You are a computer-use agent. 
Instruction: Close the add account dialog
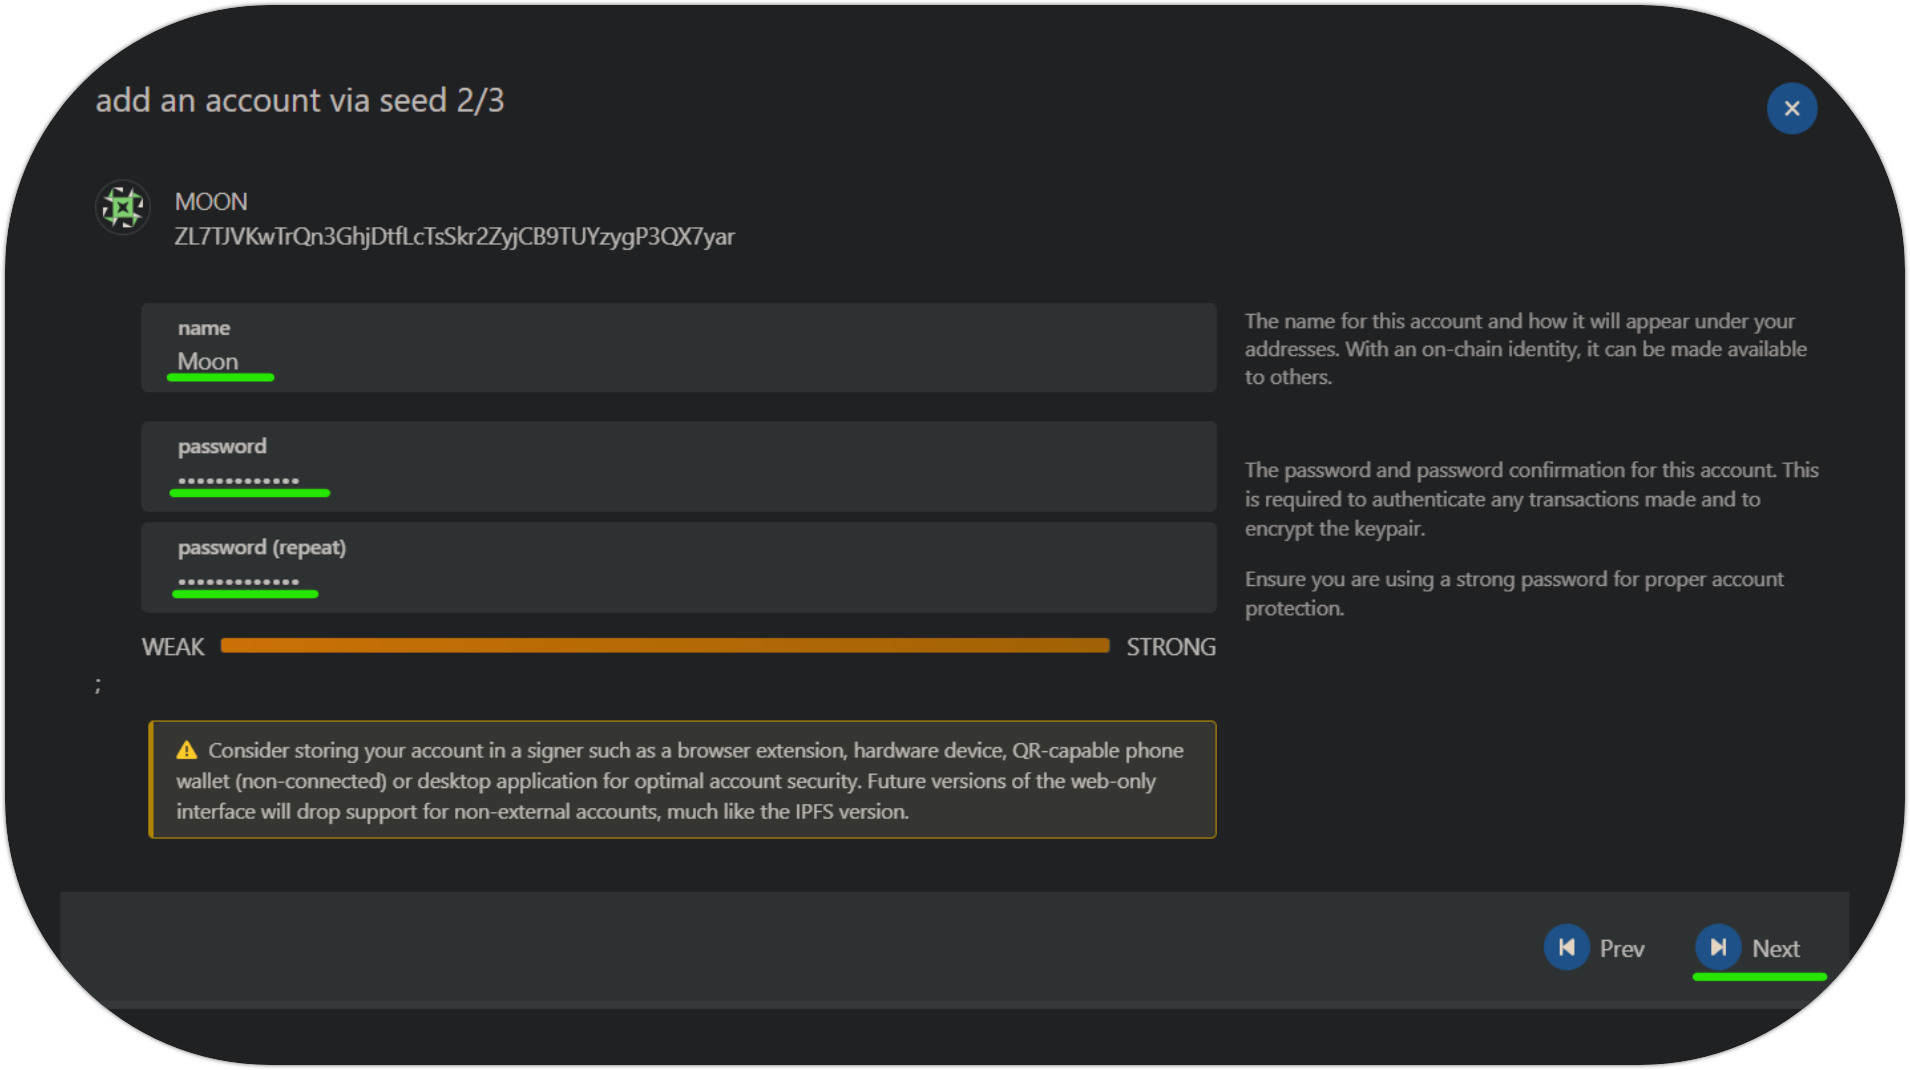(x=1791, y=108)
